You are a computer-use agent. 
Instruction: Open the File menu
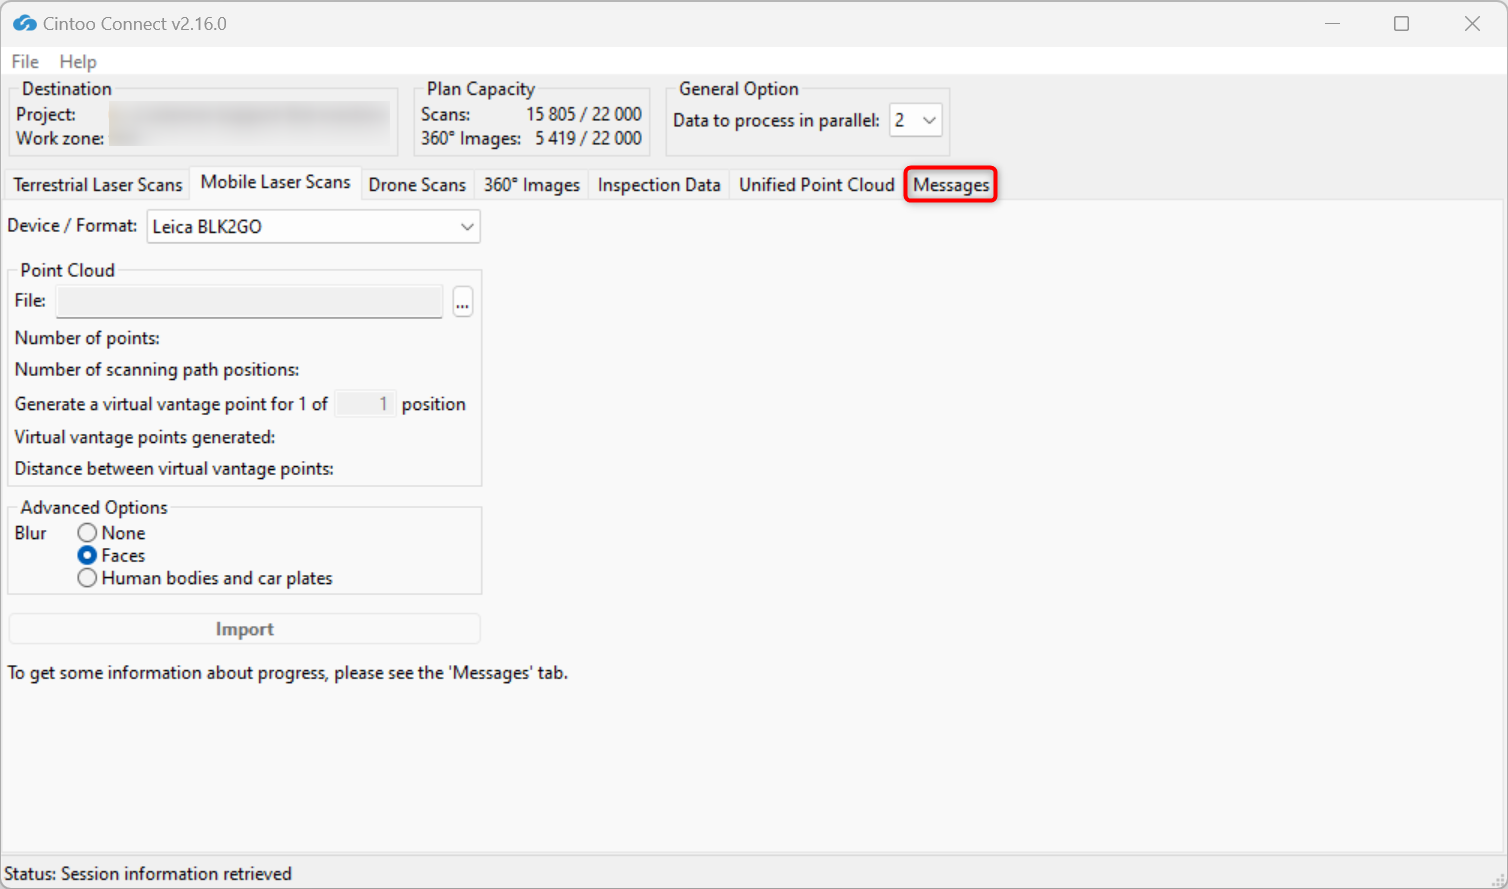click(x=25, y=62)
